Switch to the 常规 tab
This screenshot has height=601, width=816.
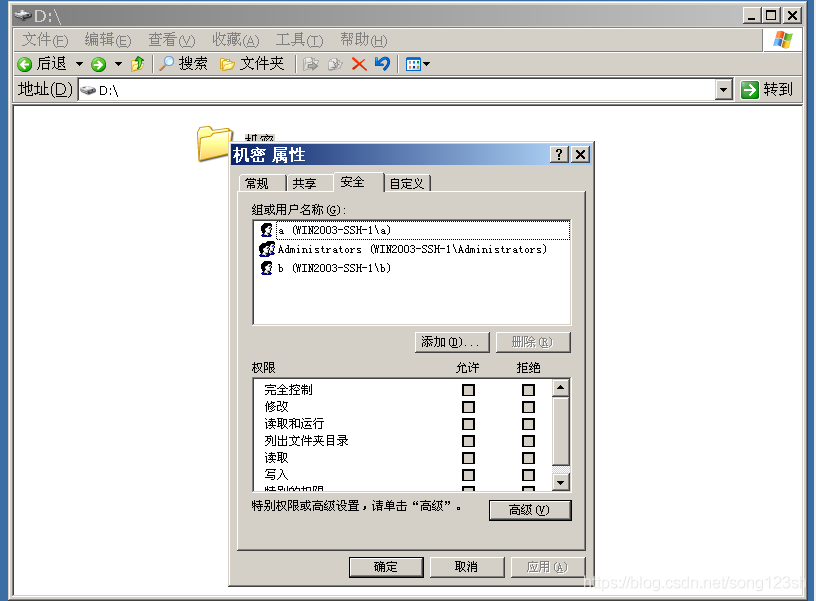(x=262, y=183)
